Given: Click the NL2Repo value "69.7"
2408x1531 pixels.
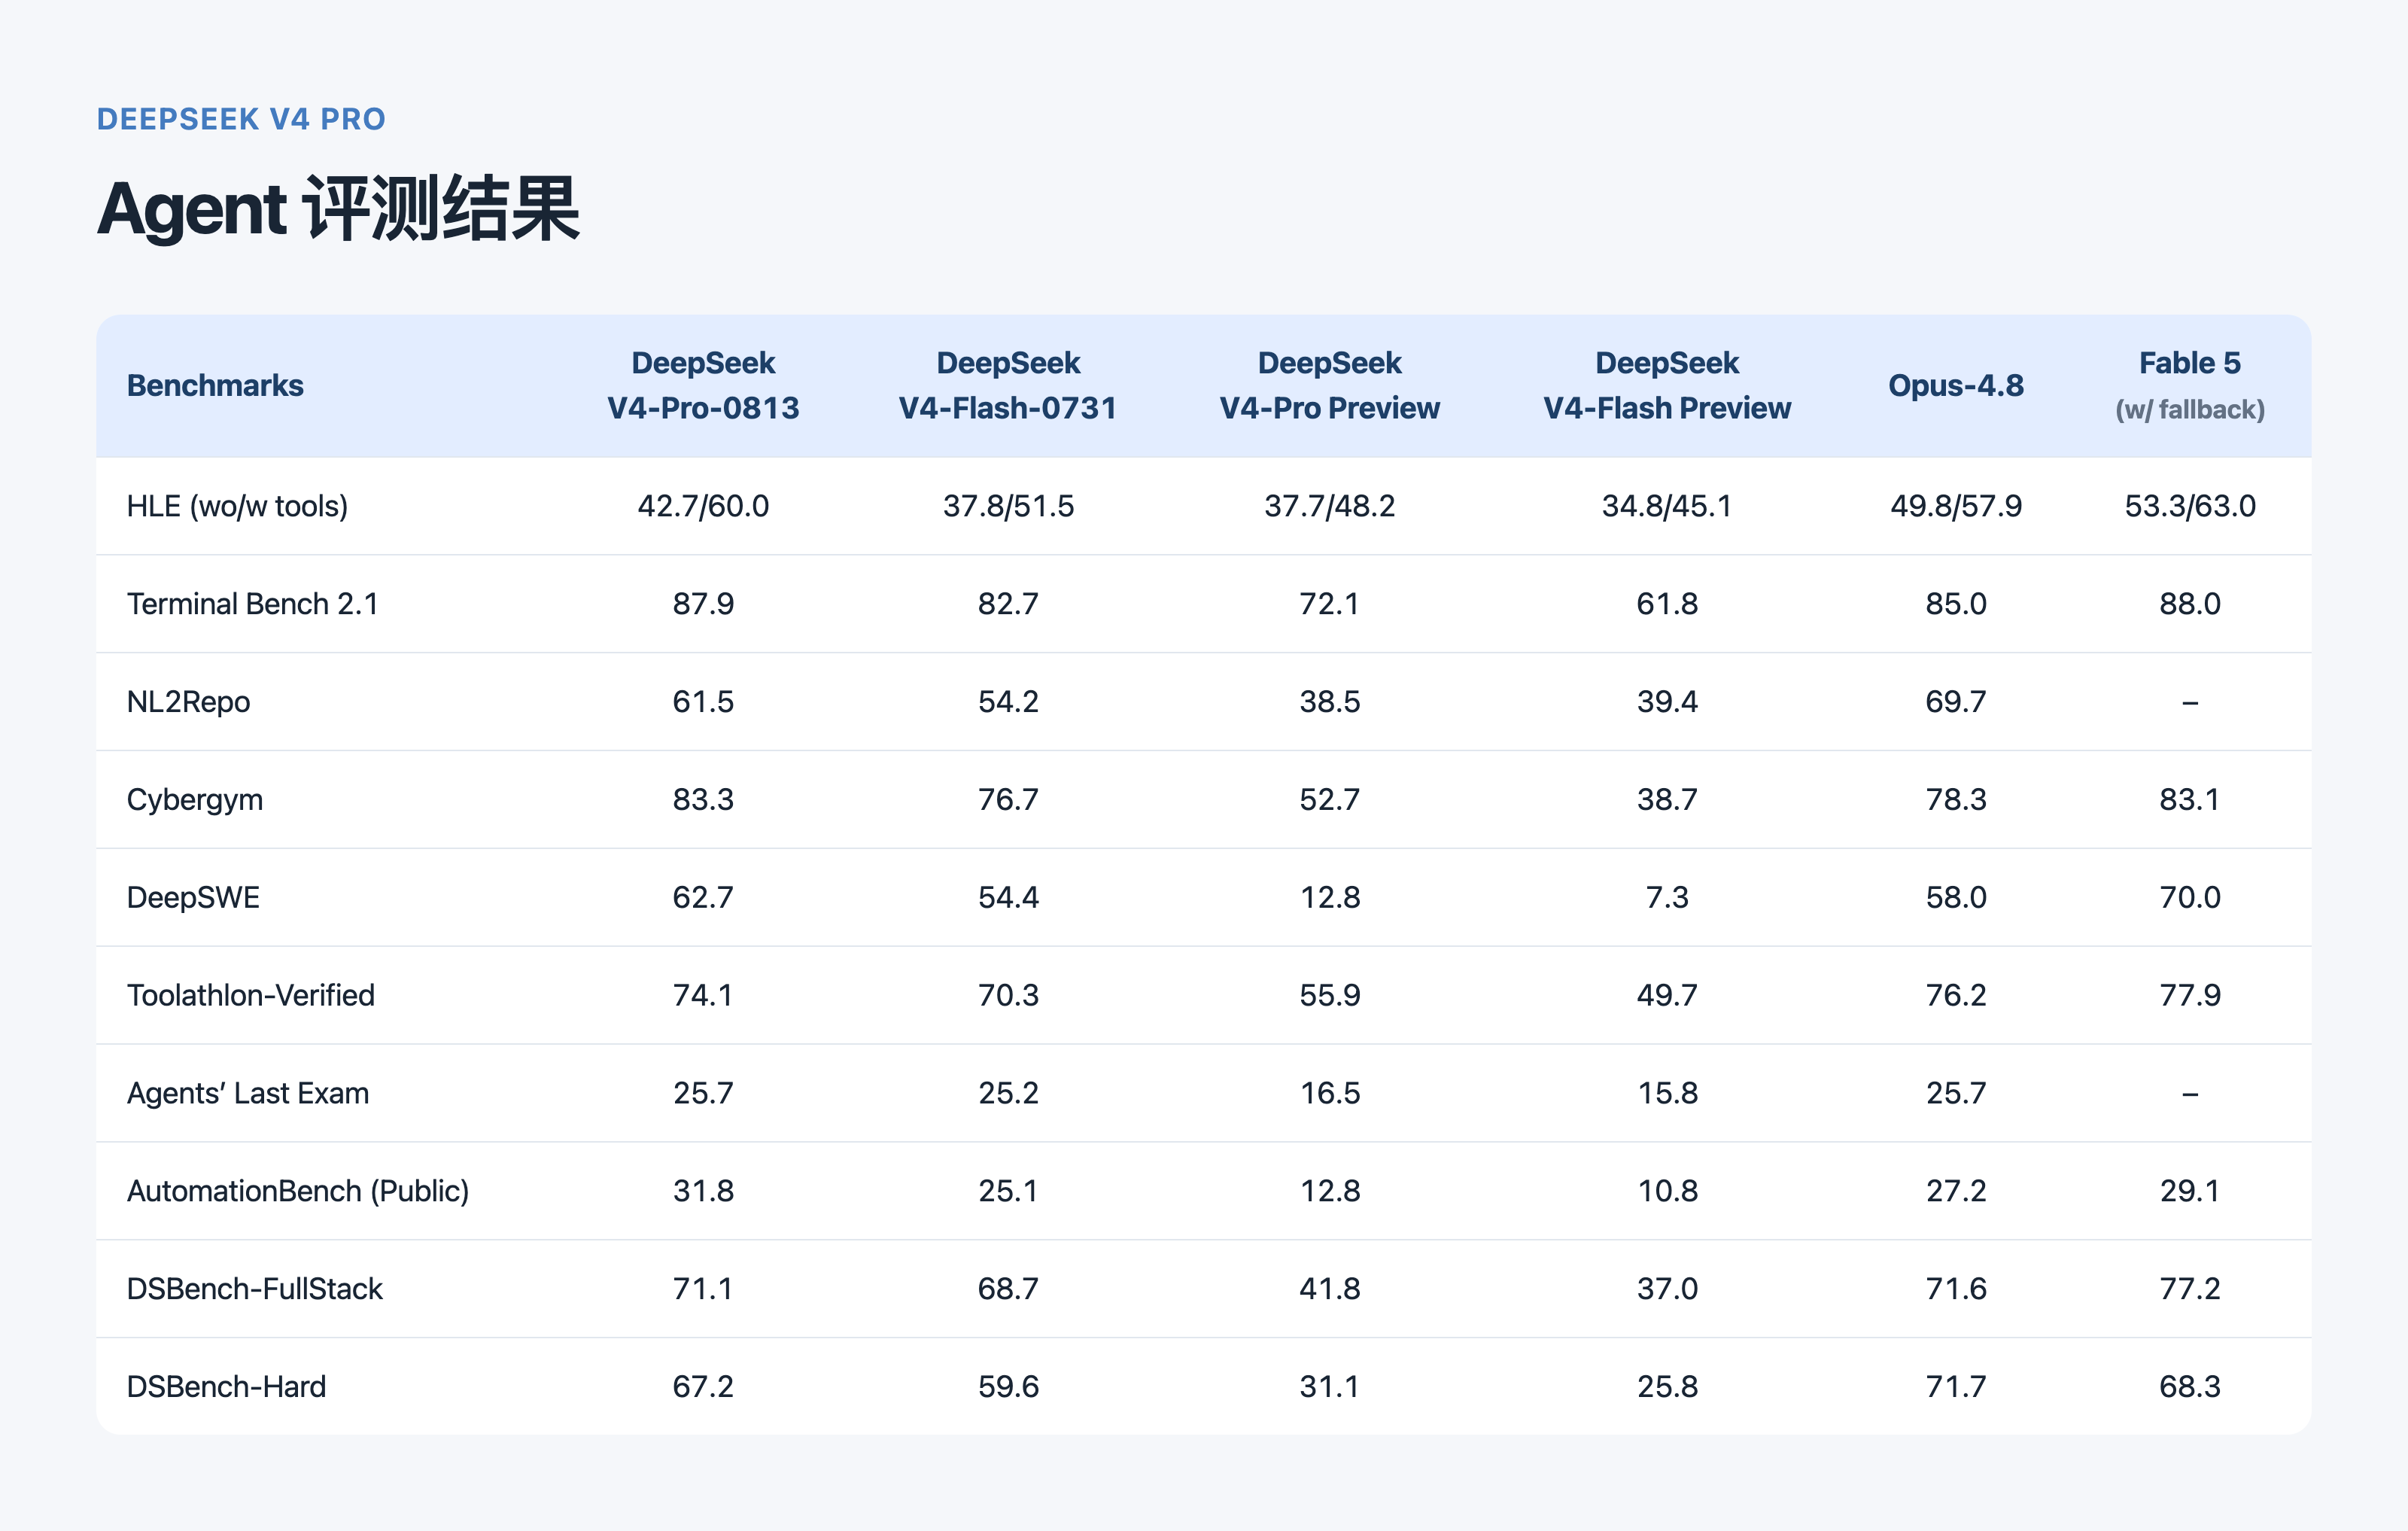Looking at the screenshot, I should (1956, 702).
